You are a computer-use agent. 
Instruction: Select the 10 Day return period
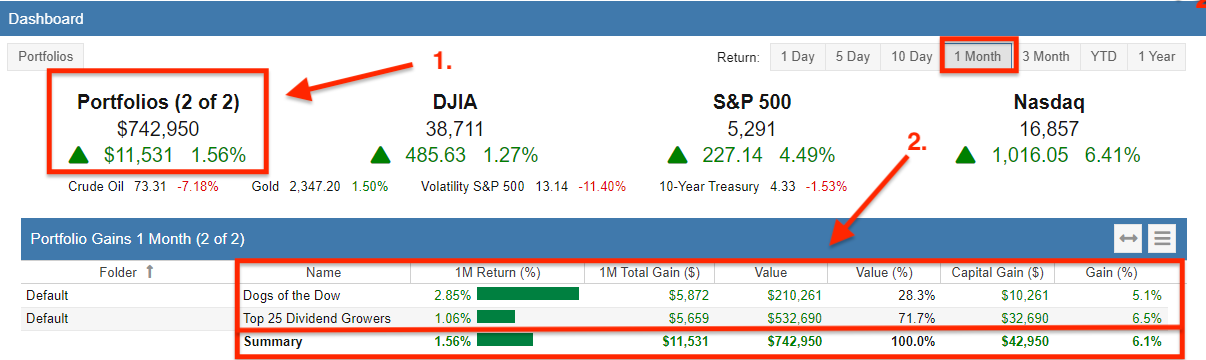[x=912, y=57]
